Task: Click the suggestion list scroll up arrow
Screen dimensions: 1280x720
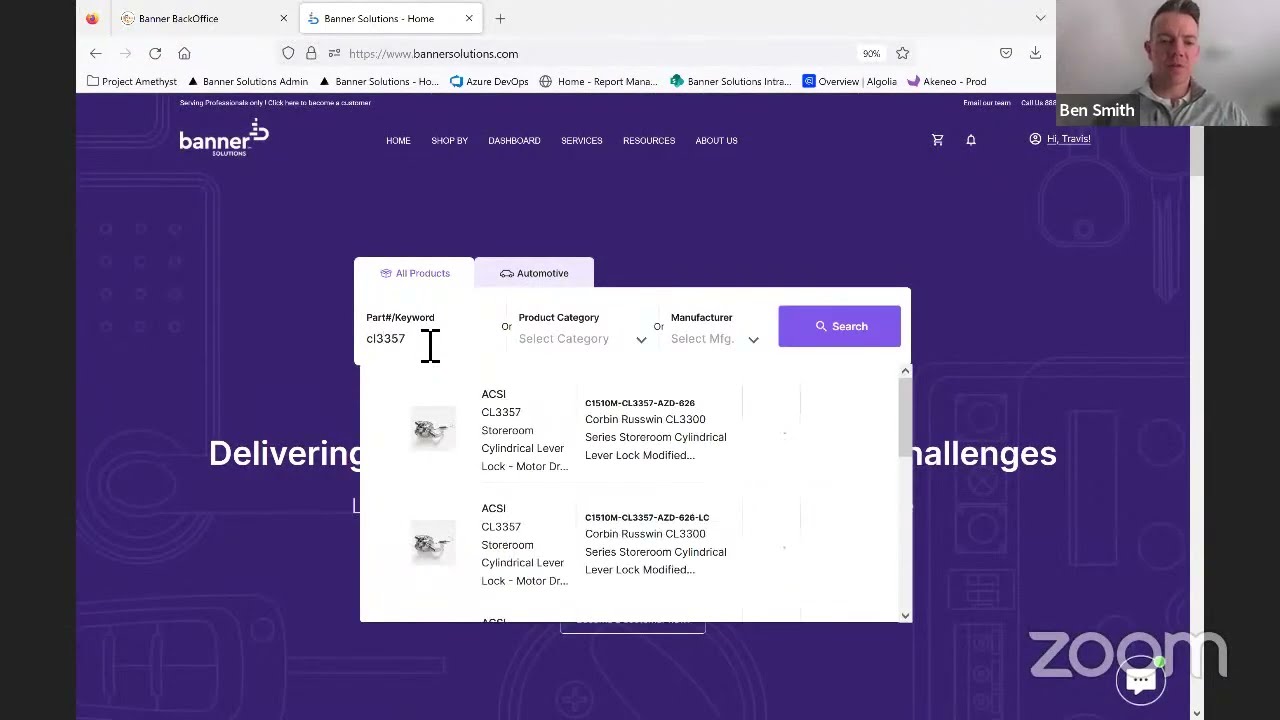Action: [905, 371]
